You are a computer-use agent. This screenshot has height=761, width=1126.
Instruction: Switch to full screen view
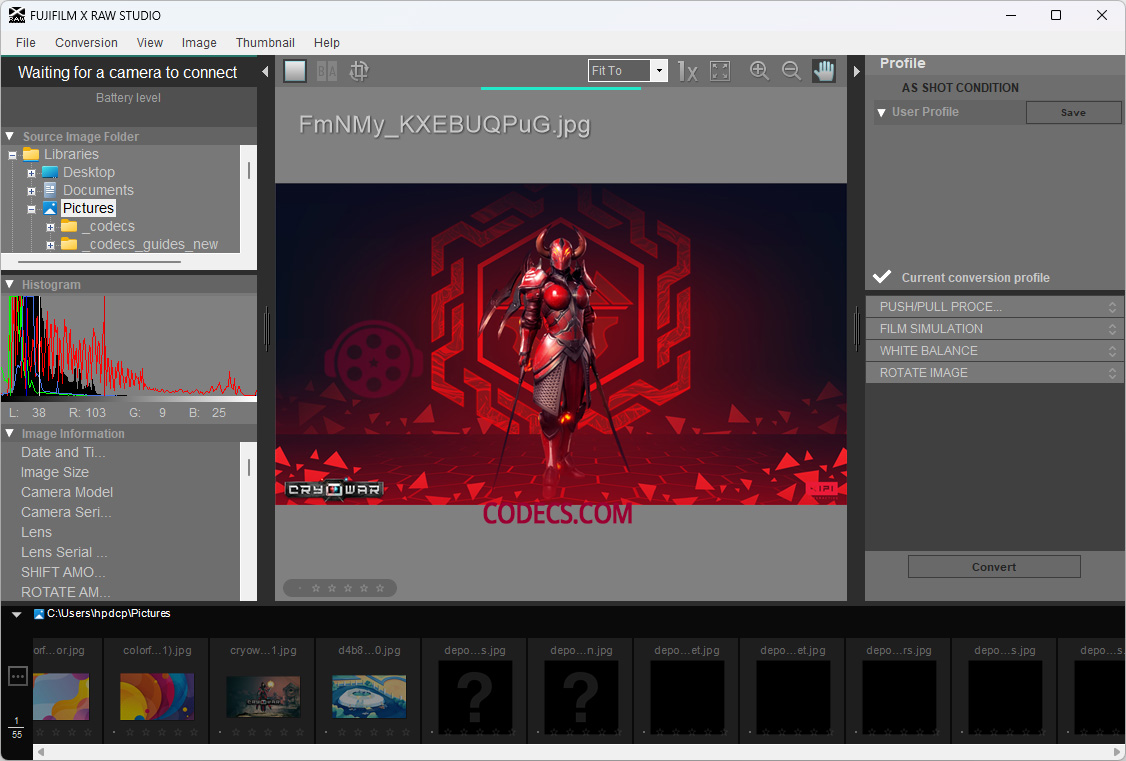720,71
